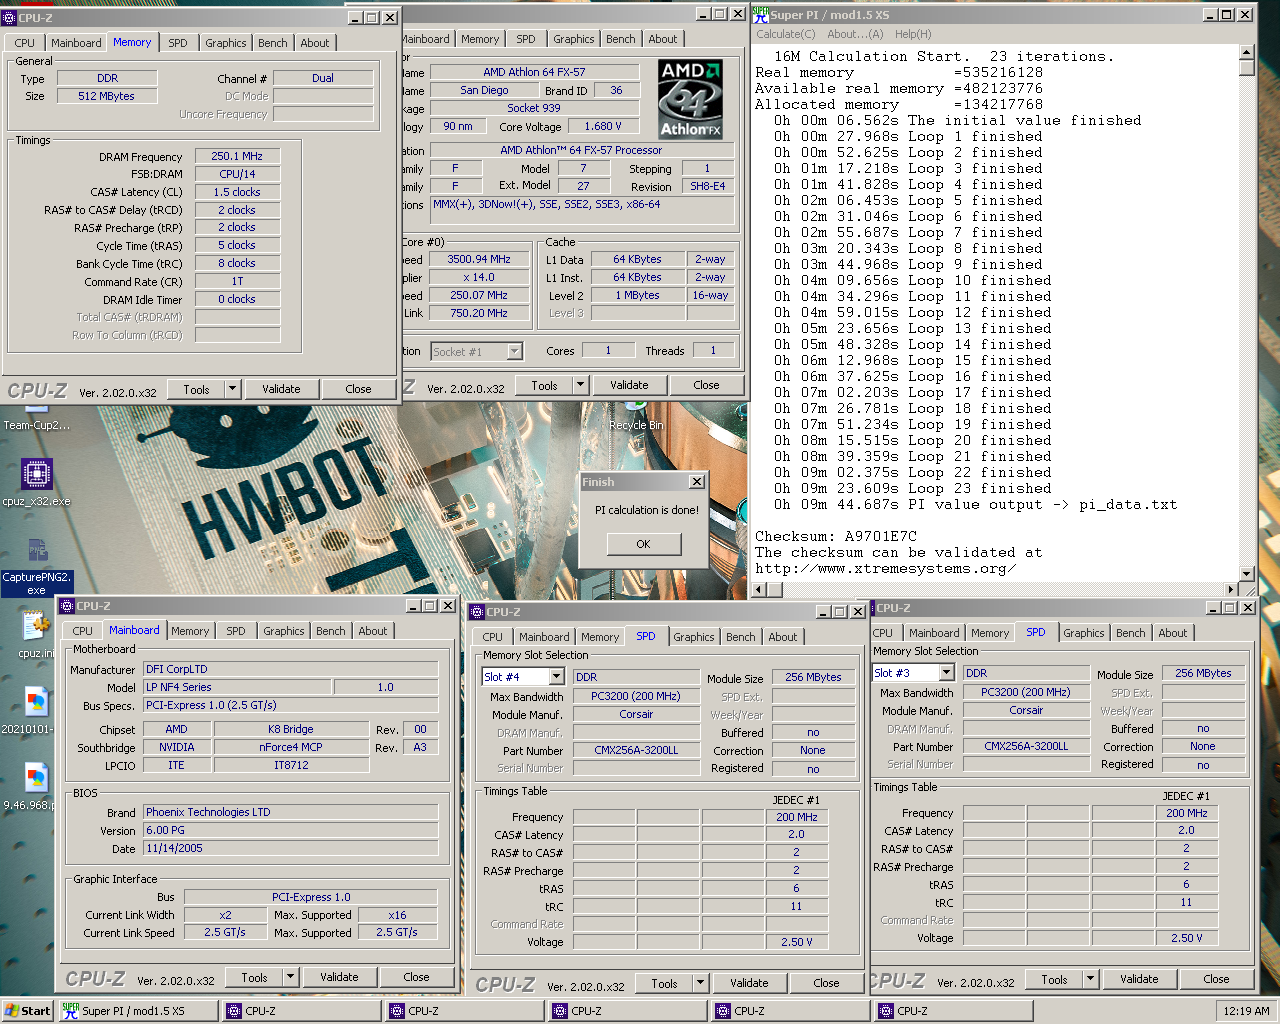Expand Tools arrow in Slot #3 SPD window
Image resolution: width=1280 pixels, height=1024 pixels.
(1090, 979)
